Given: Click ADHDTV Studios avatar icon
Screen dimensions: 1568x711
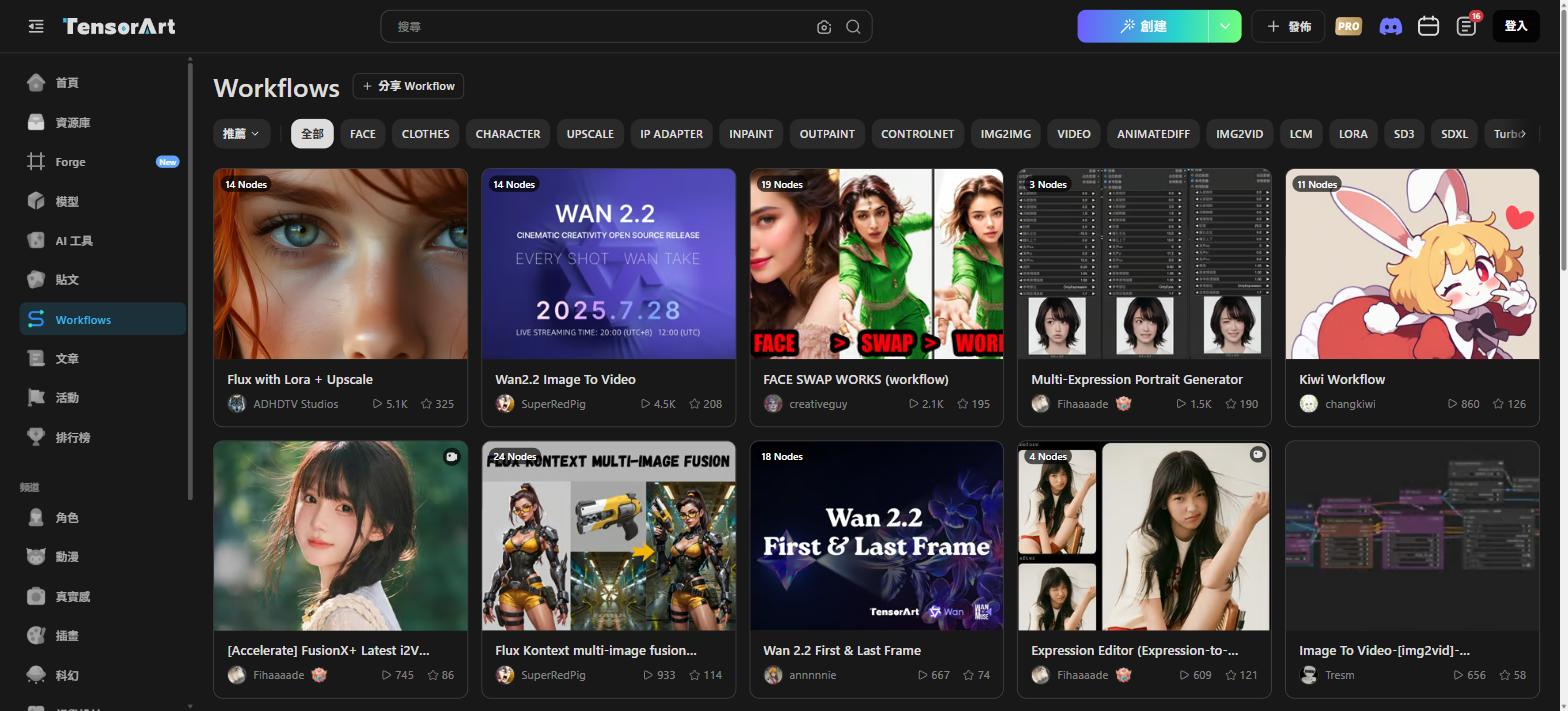Looking at the screenshot, I should tap(237, 404).
